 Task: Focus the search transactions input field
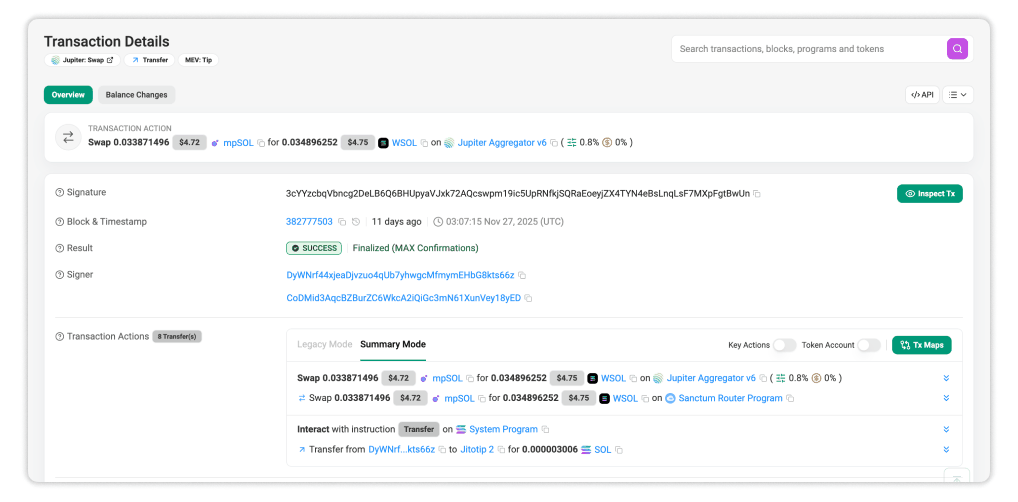(805, 49)
